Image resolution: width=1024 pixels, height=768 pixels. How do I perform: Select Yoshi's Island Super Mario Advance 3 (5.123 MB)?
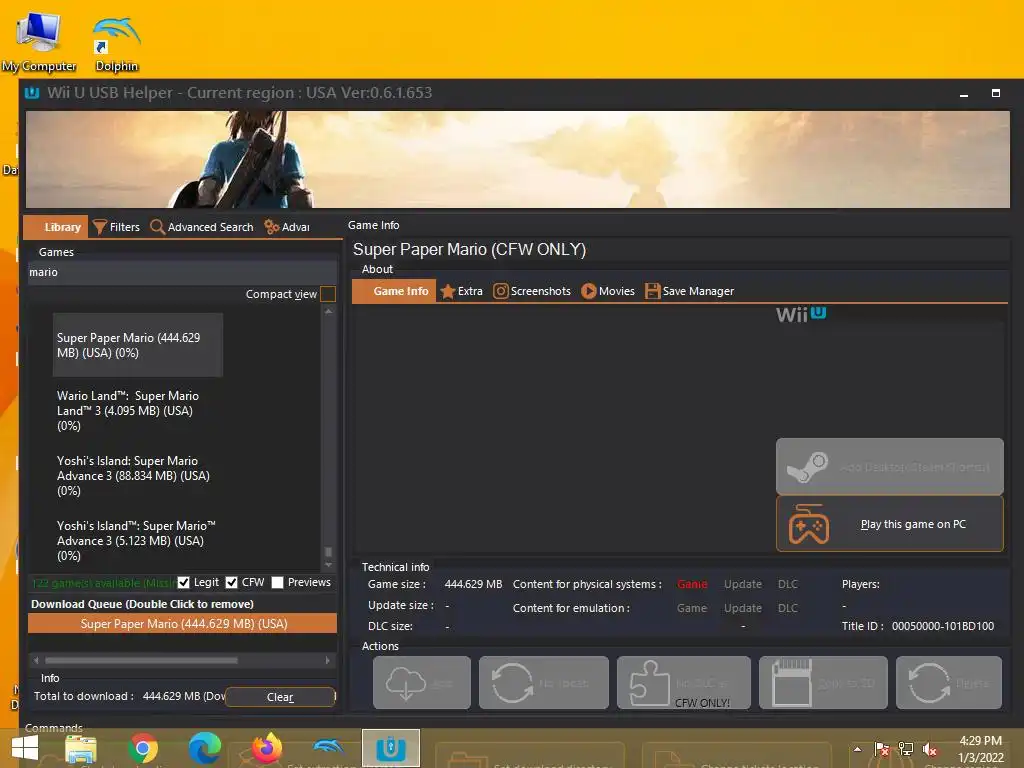tap(138, 541)
